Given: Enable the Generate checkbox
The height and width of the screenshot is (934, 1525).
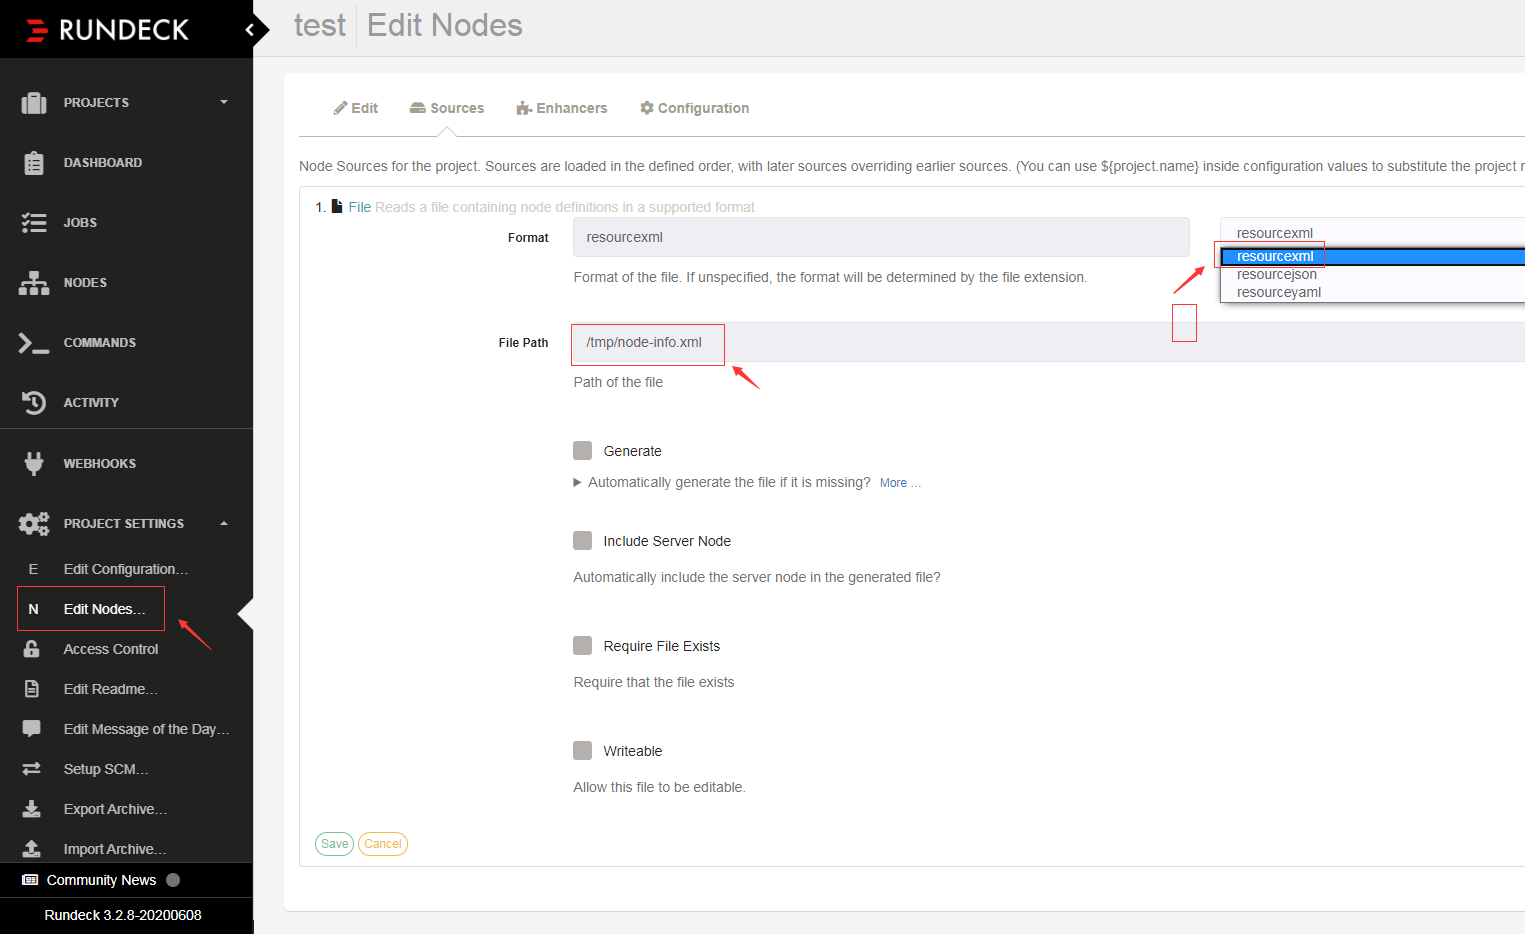Looking at the screenshot, I should (x=583, y=451).
